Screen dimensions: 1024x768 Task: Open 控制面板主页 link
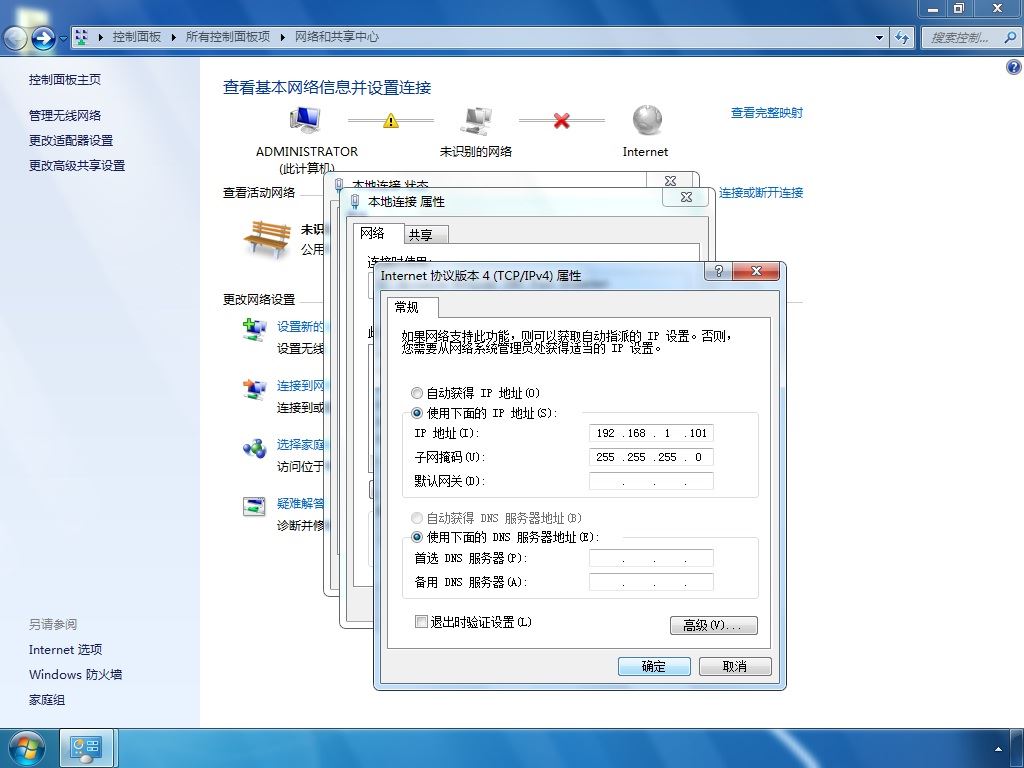click(x=65, y=80)
